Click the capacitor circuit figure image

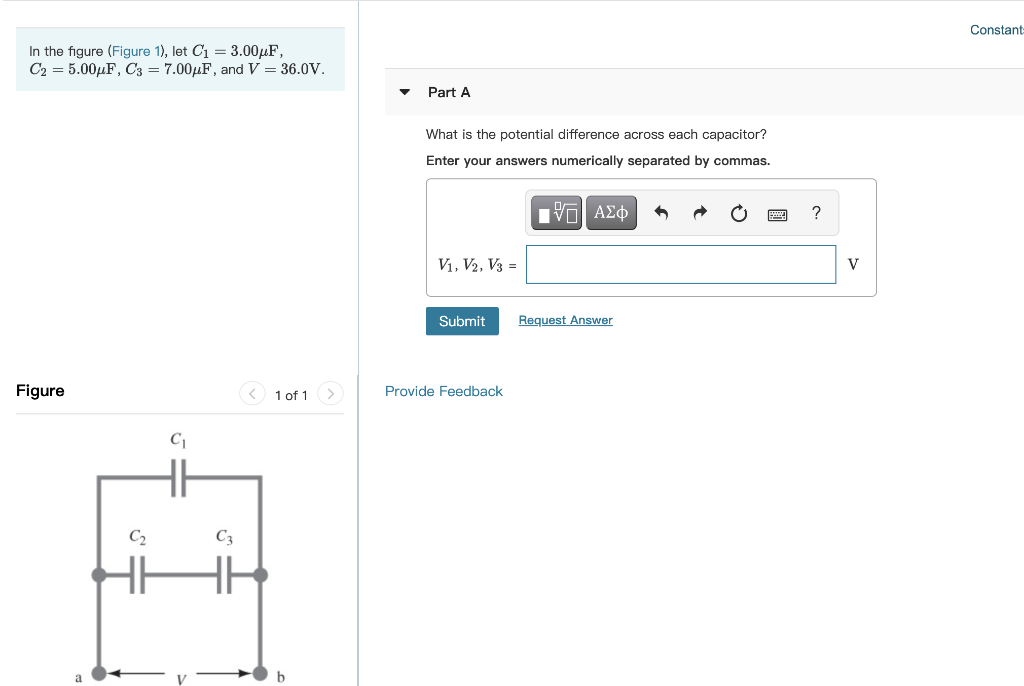coord(180,557)
